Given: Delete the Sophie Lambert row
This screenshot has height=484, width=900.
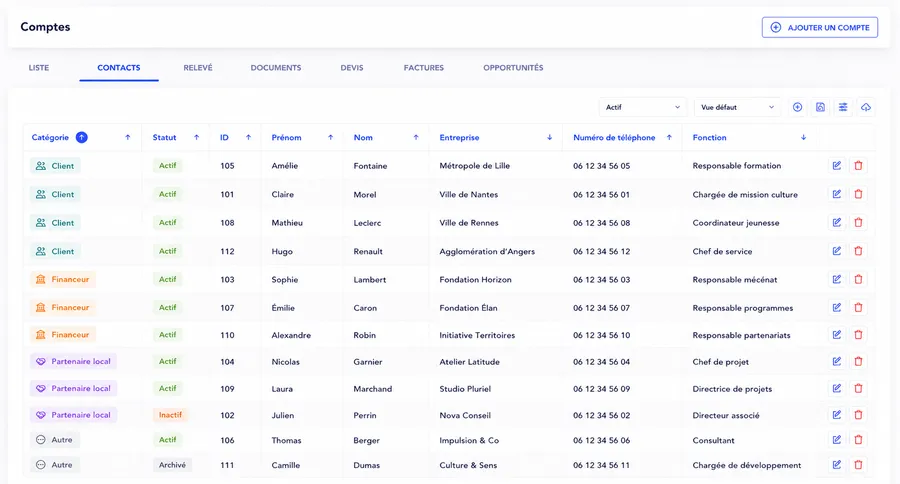Looking at the screenshot, I should pos(858,279).
